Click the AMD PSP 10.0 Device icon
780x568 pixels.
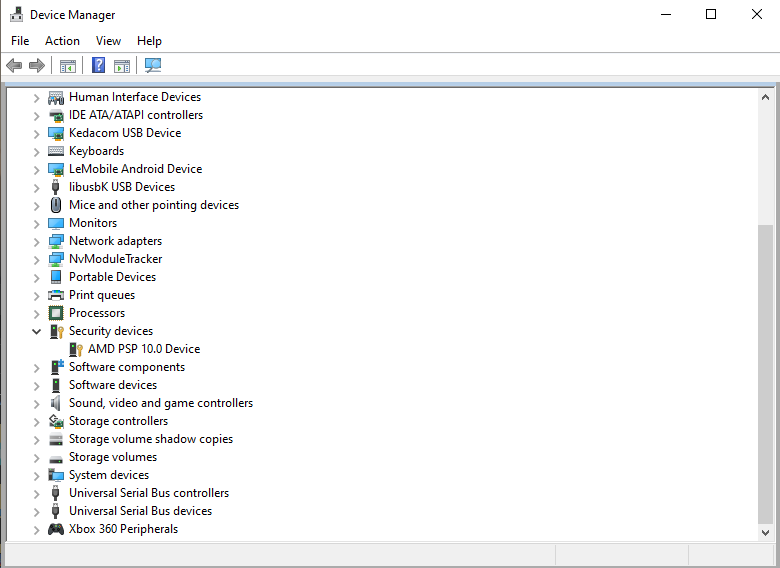(76, 349)
